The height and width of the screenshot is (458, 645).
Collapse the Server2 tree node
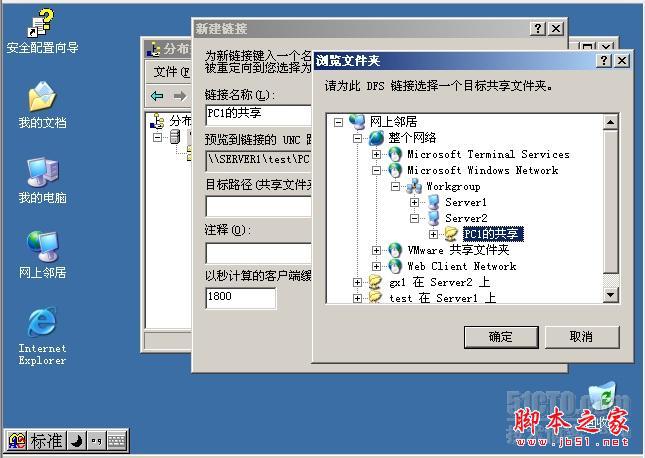click(414, 218)
